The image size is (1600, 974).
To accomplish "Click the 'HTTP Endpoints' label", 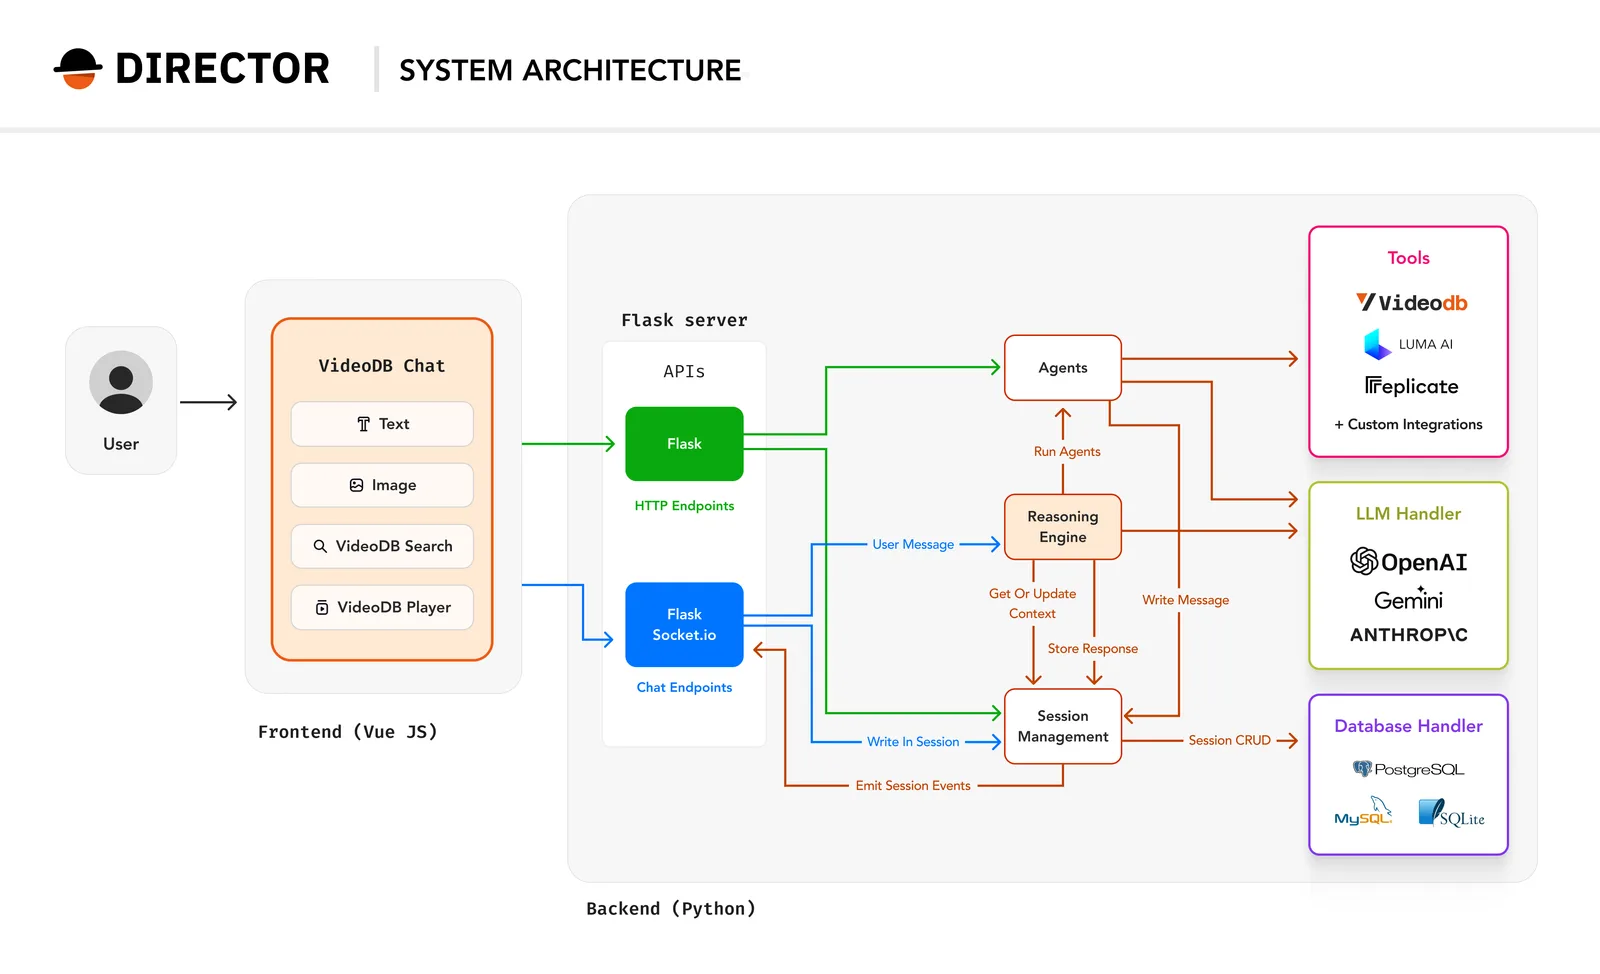I will [684, 506].
